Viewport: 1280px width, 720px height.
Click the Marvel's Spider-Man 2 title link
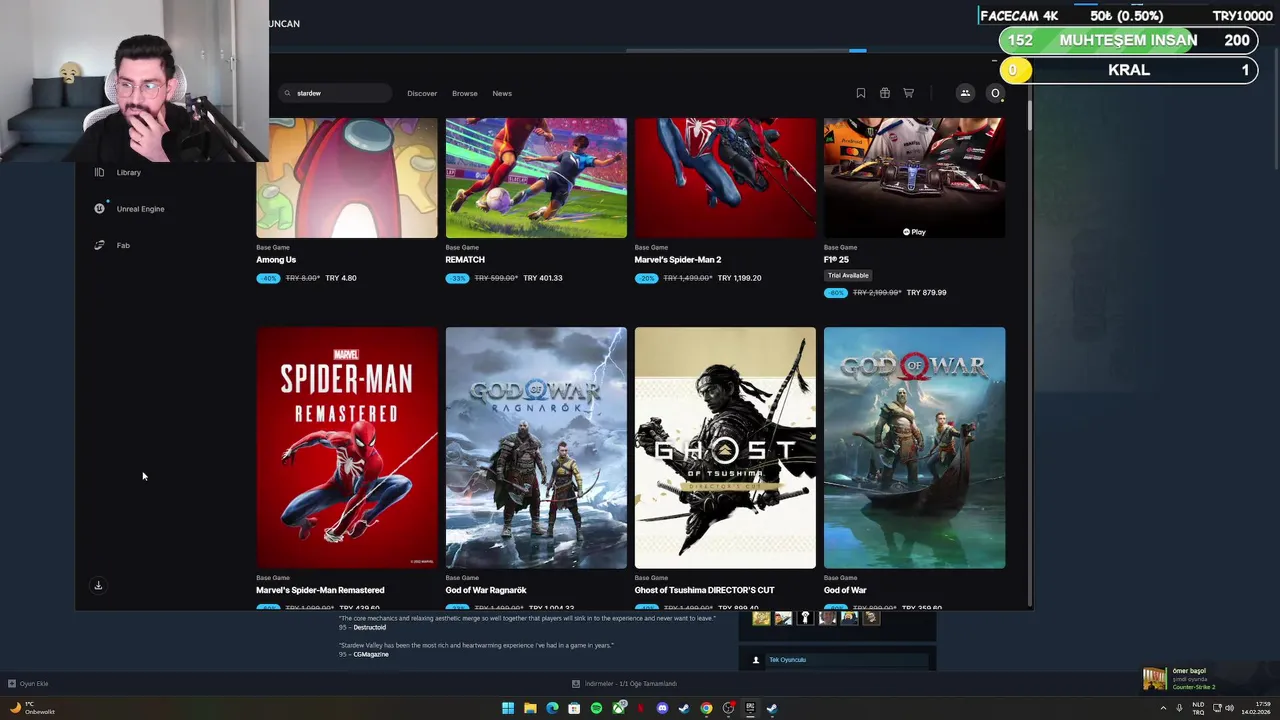coord(677,260)
